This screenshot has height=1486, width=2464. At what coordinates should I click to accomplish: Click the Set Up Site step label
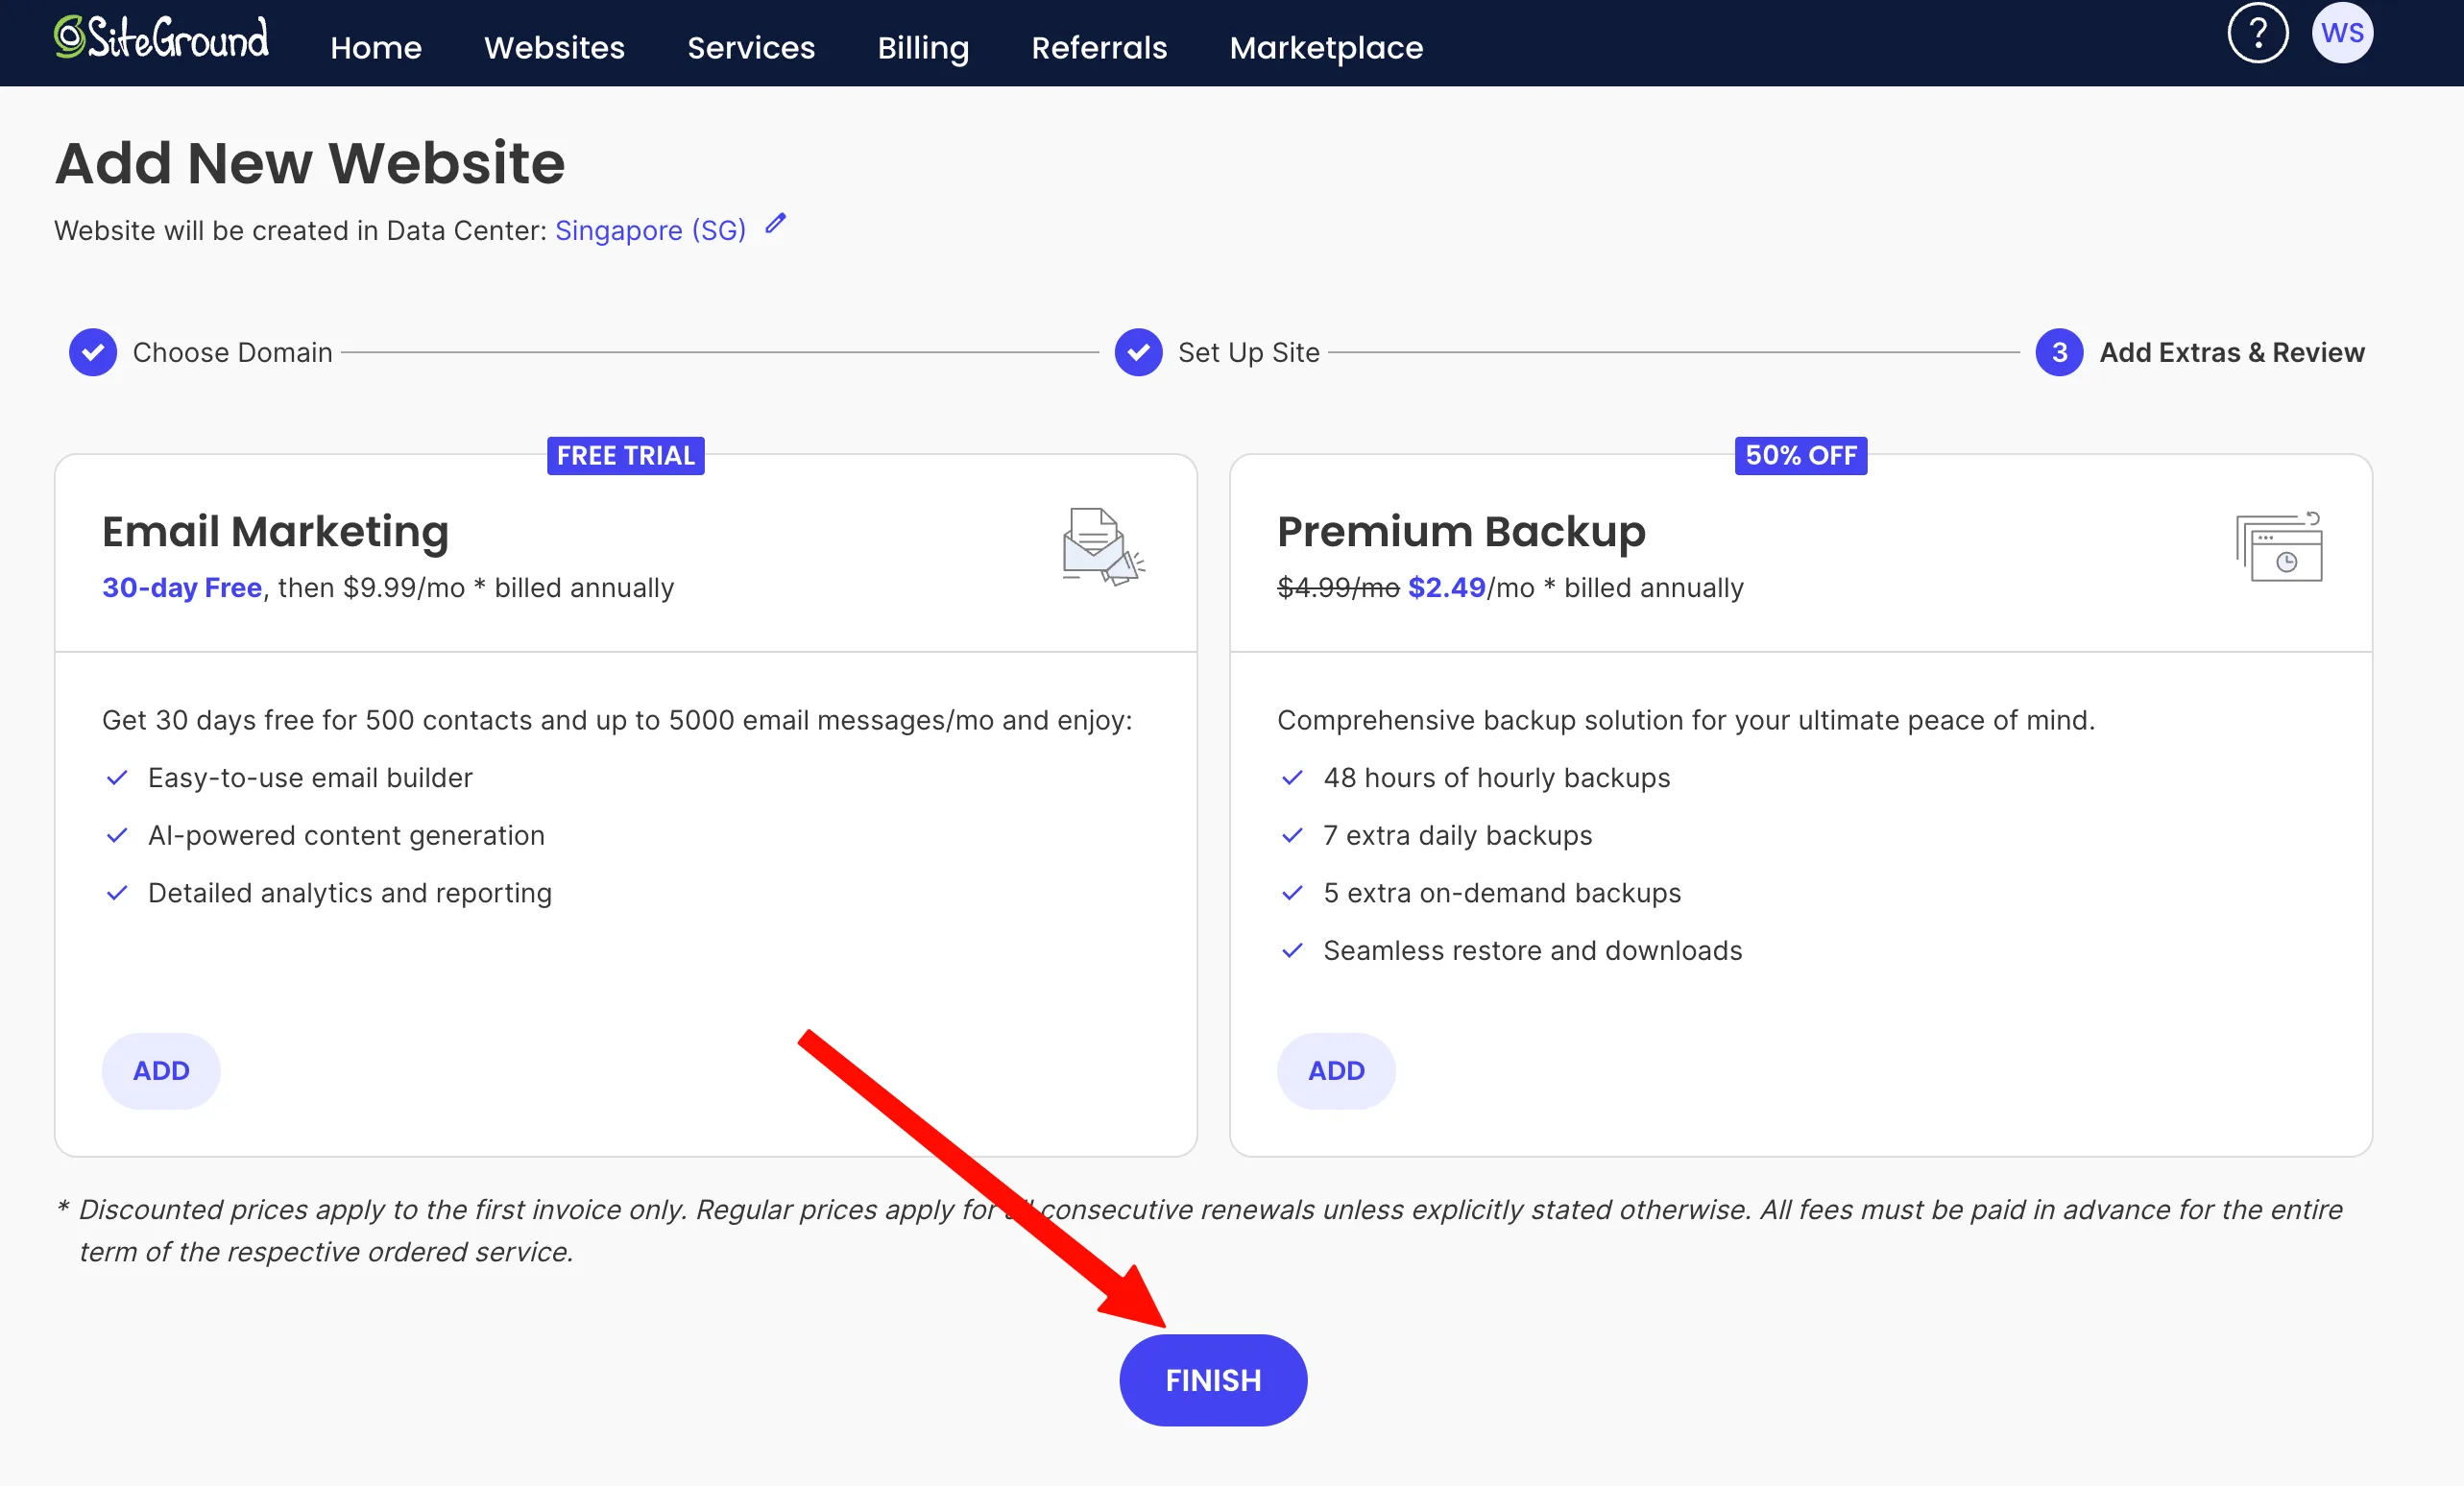point(1248,352)
